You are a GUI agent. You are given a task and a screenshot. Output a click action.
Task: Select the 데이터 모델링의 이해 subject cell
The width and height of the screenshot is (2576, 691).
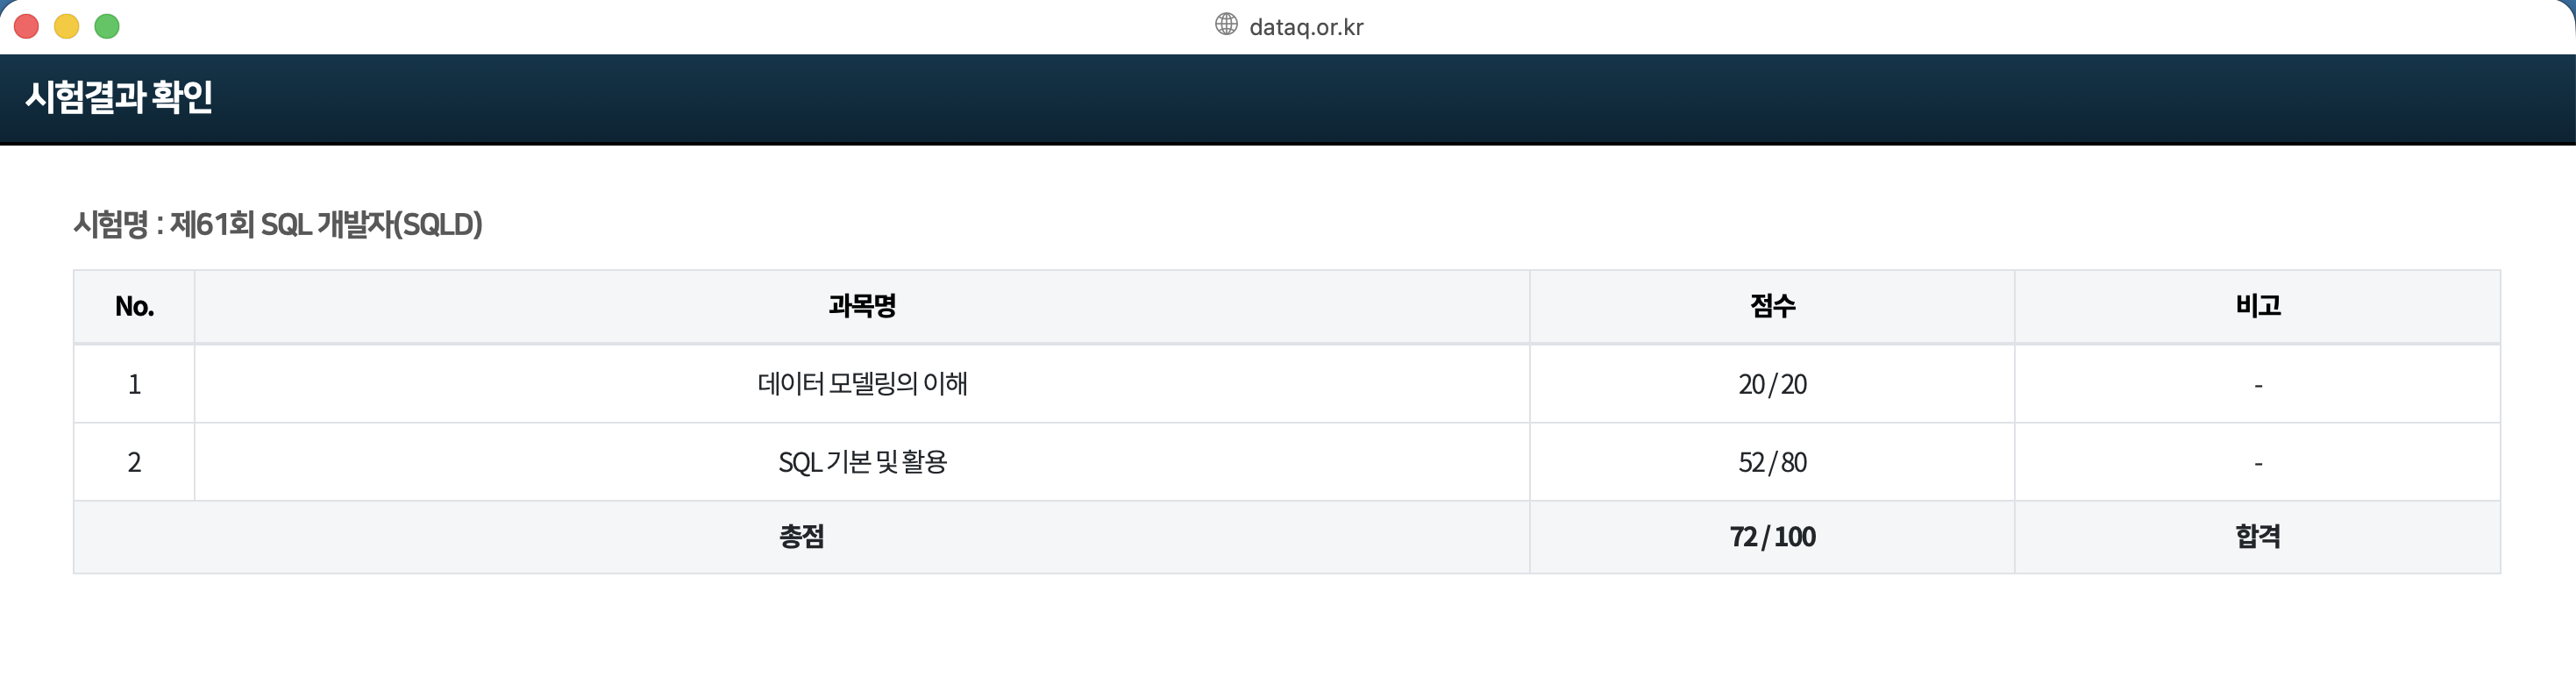tap(862, 384)
